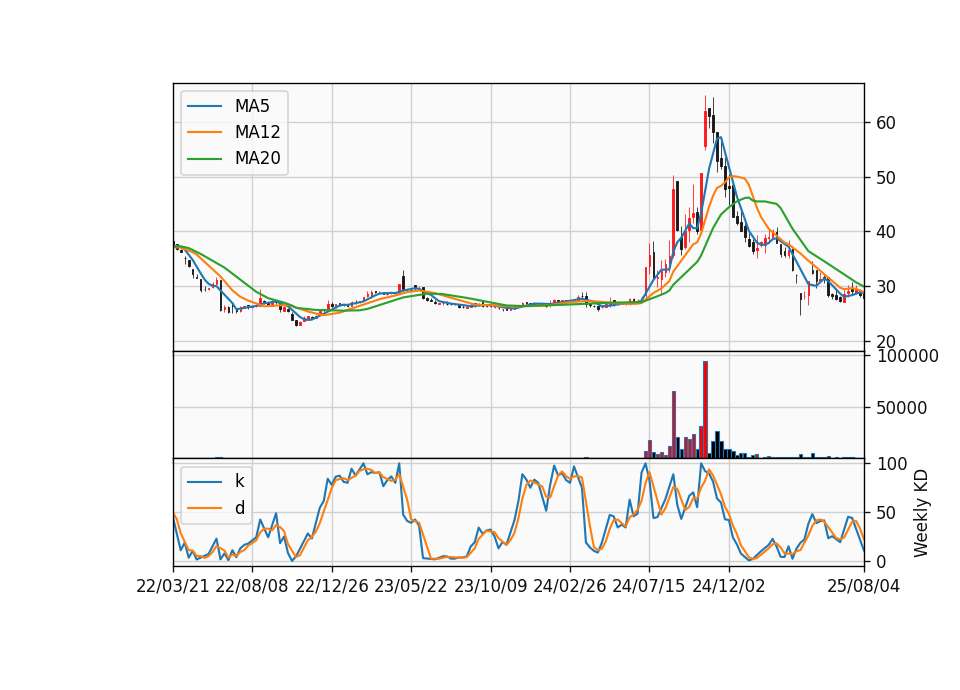The width and height of the screenshot is (960, 690).
Task: Click the 24/07/15 date label
Action: [x=649, y=586]
